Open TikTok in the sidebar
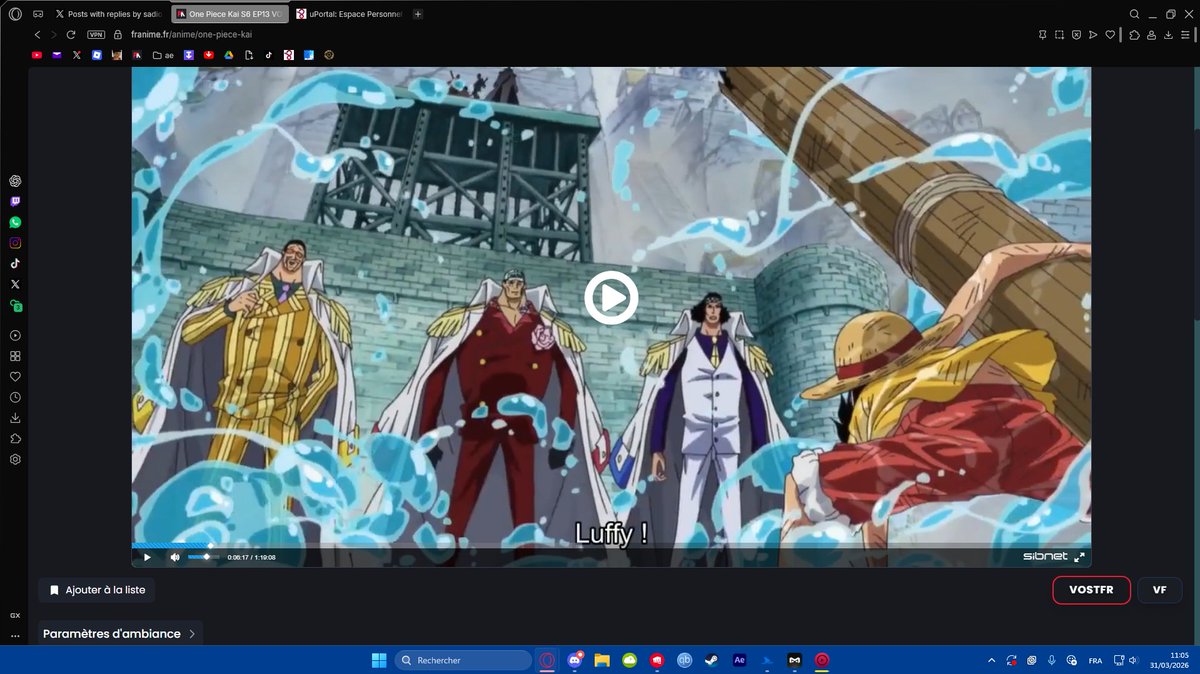1200x674 pixels. pos(15,264)
